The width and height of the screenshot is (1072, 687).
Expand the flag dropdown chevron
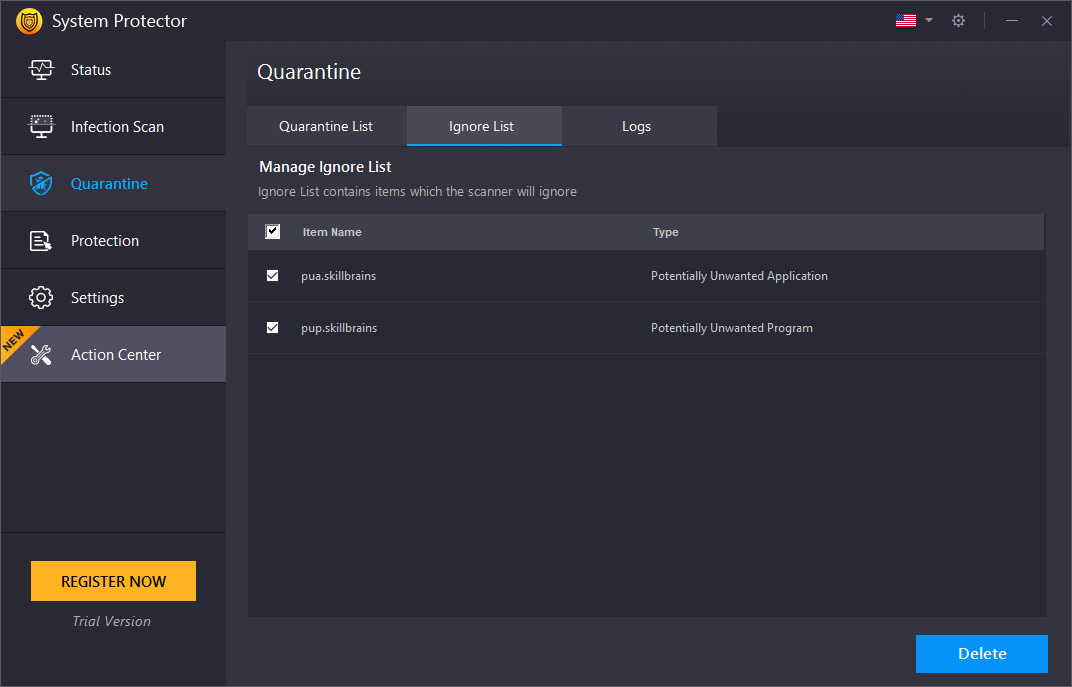[928, 19]
